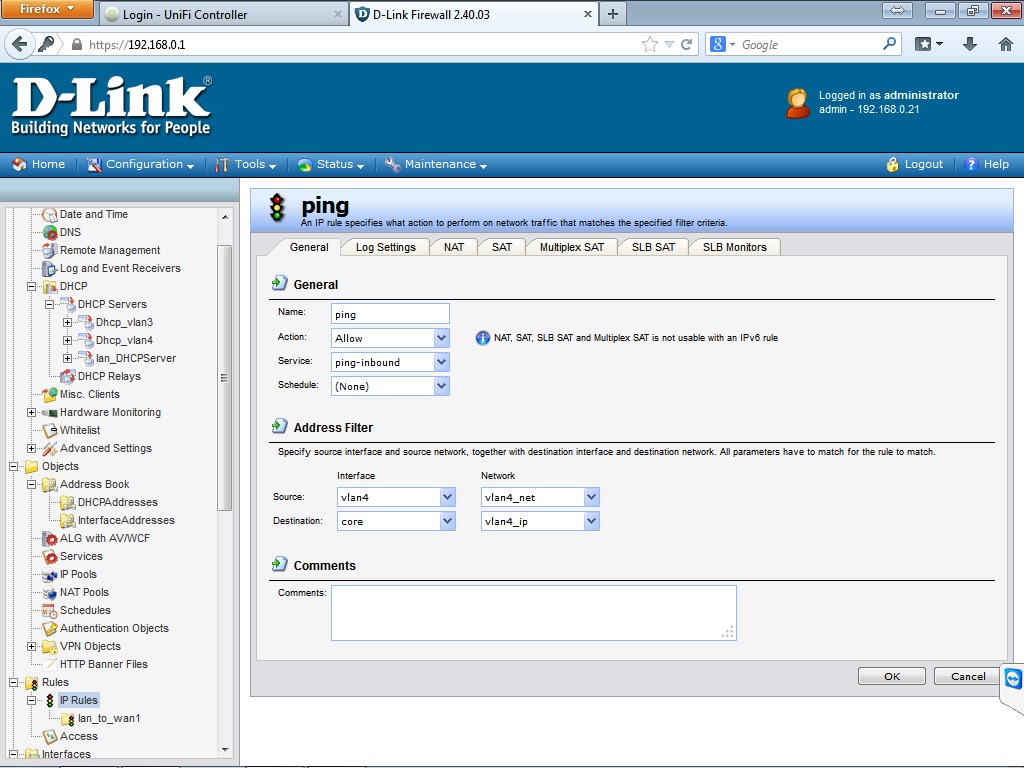Switch to the Log Settings tab
The height and width of the screenshot is (768, 1024).
(x=385, y=247)
